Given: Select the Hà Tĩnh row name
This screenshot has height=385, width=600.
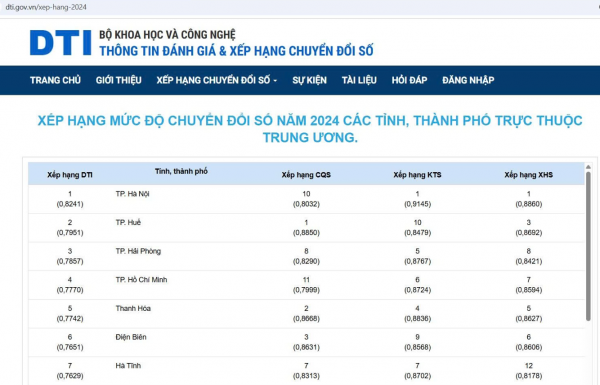Looking at the screenshot, I should point(128,366).
